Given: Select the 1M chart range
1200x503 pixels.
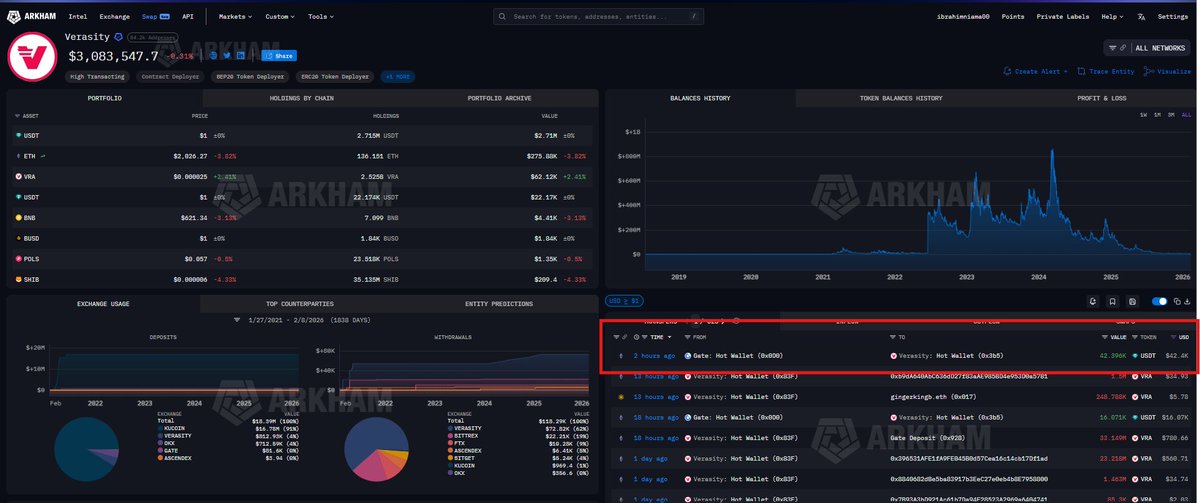Looking at the screenshot, I should point(1158,115).
